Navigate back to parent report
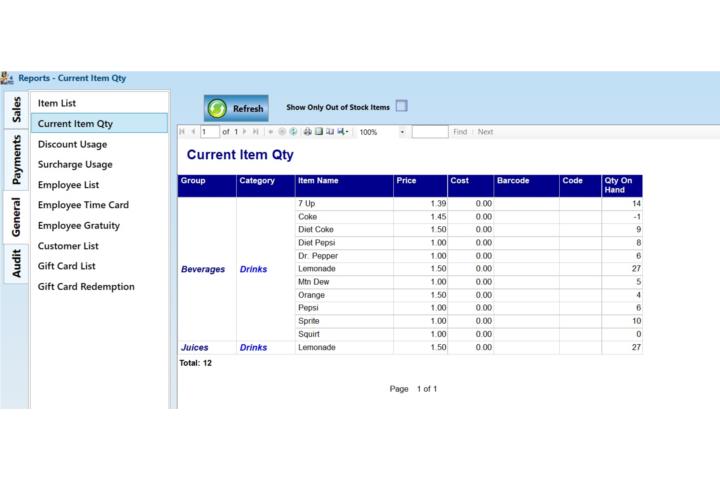 (x=271, y=132)
